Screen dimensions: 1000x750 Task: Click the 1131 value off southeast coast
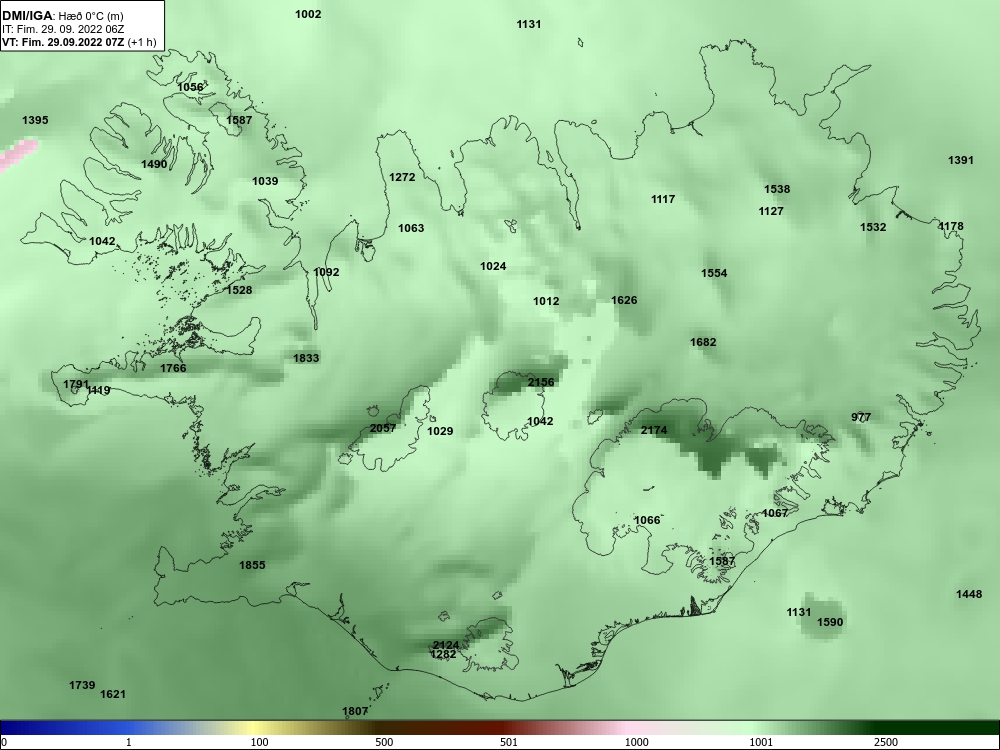(x=798, y=612)
